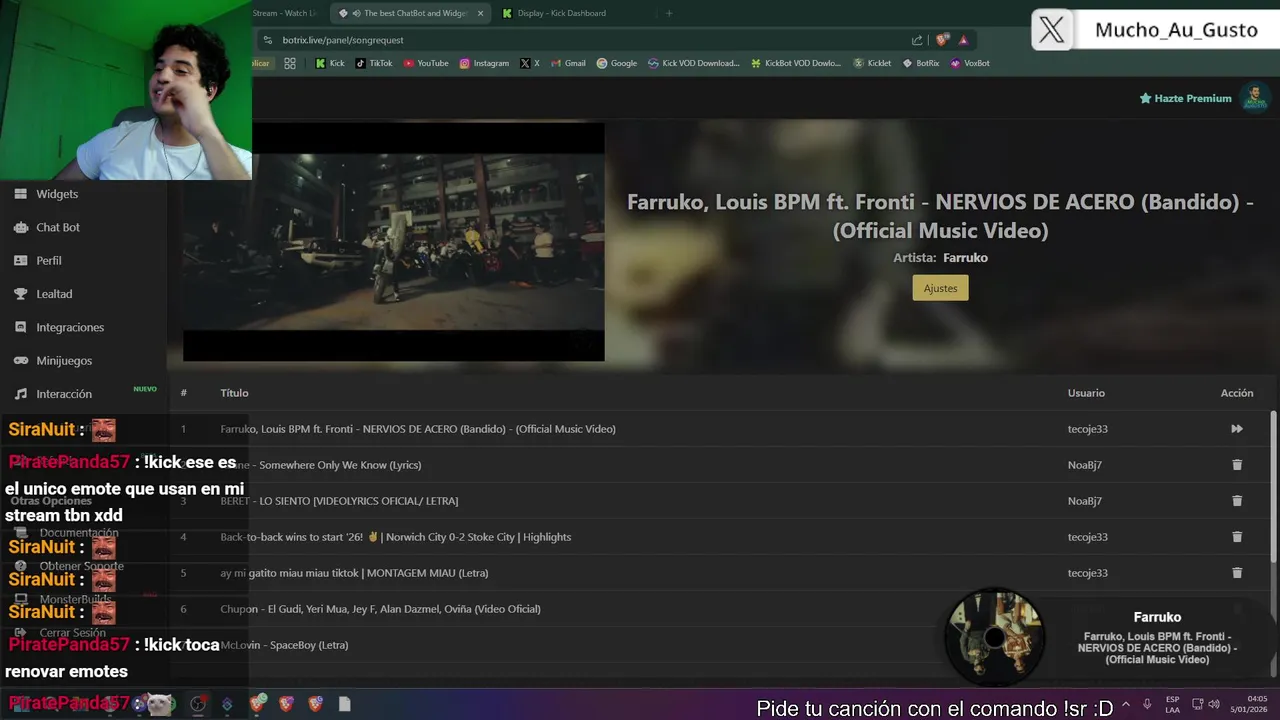Open BotRix bookmark
Image resolution: width=1280 pixels, height=720 pixels.
pos(921,63)
